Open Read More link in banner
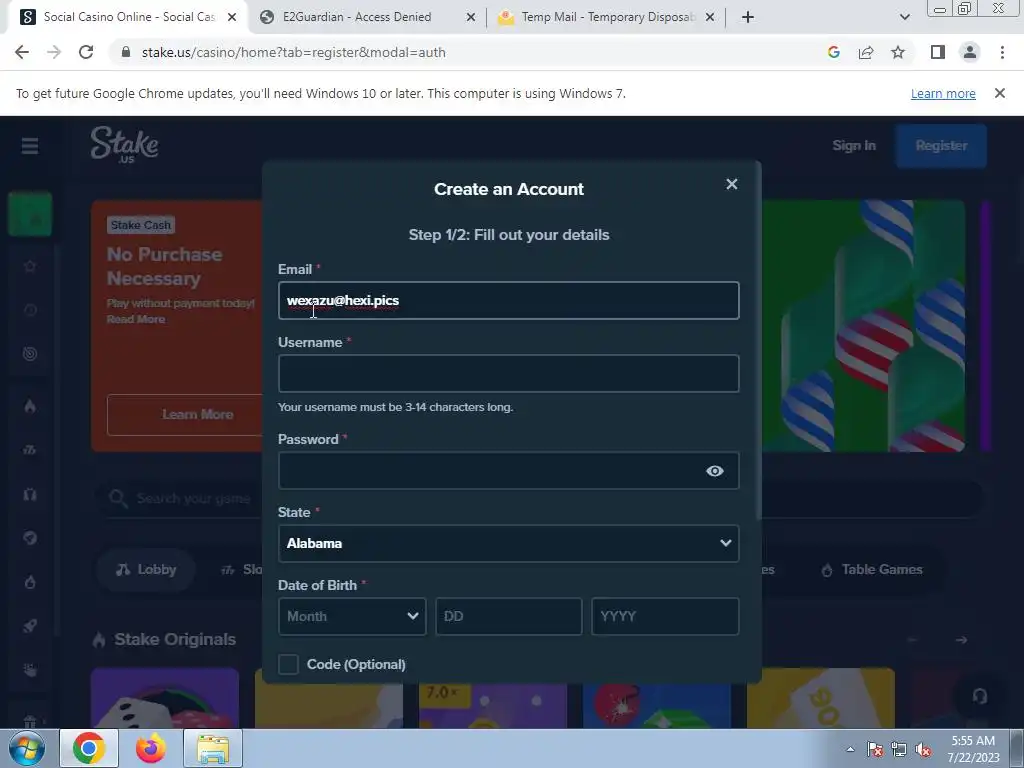1024x768 pixels. pyautogui.click(x=136, y=319)
